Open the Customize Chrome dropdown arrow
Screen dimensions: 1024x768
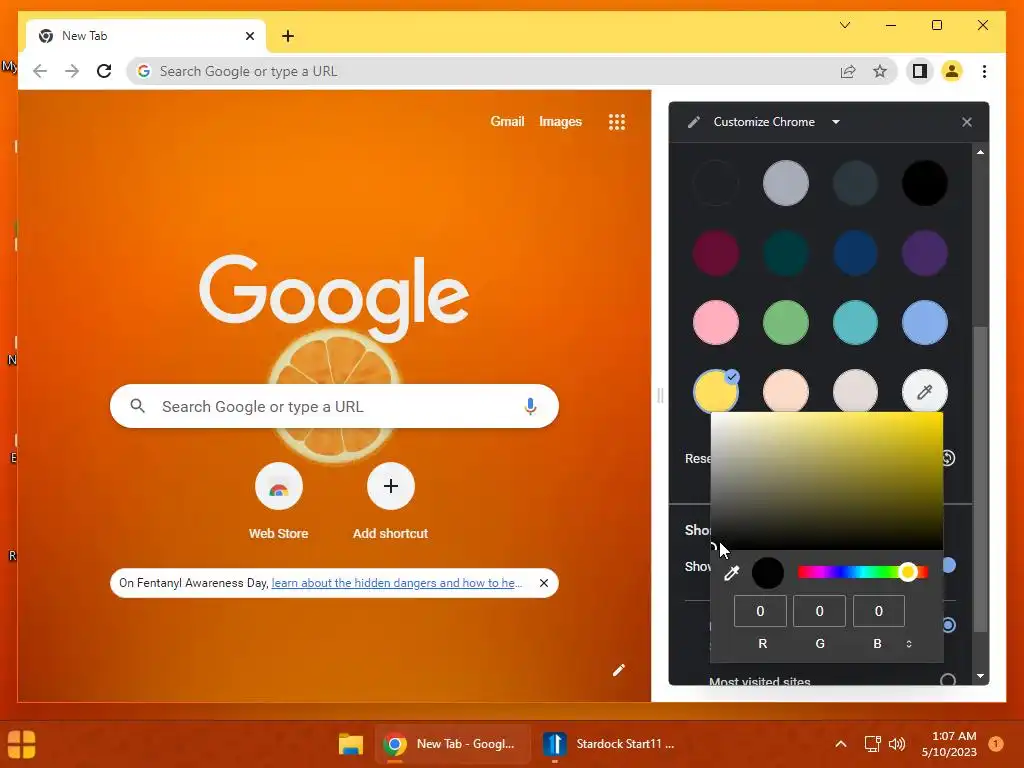[836, 122]
